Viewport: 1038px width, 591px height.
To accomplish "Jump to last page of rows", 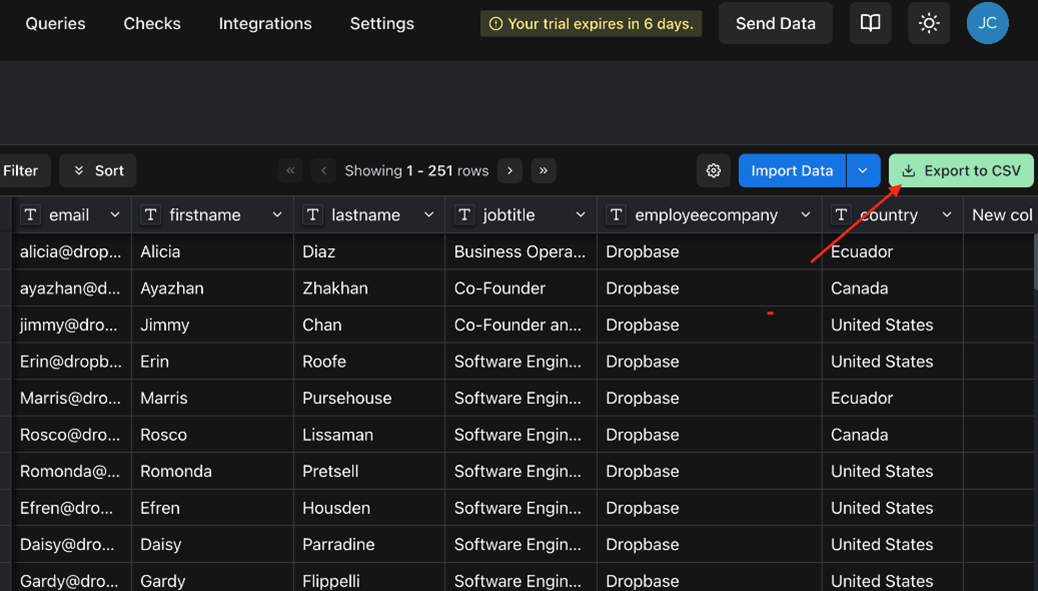I will click(543, 171).
